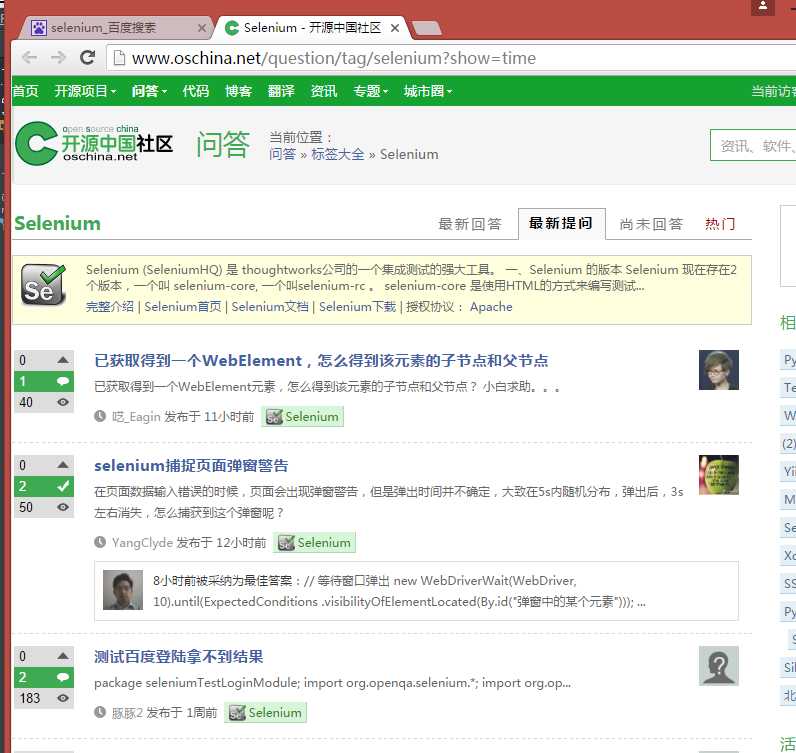
Task: Click author name 豚豚2
Action: (x=127, y=713)
